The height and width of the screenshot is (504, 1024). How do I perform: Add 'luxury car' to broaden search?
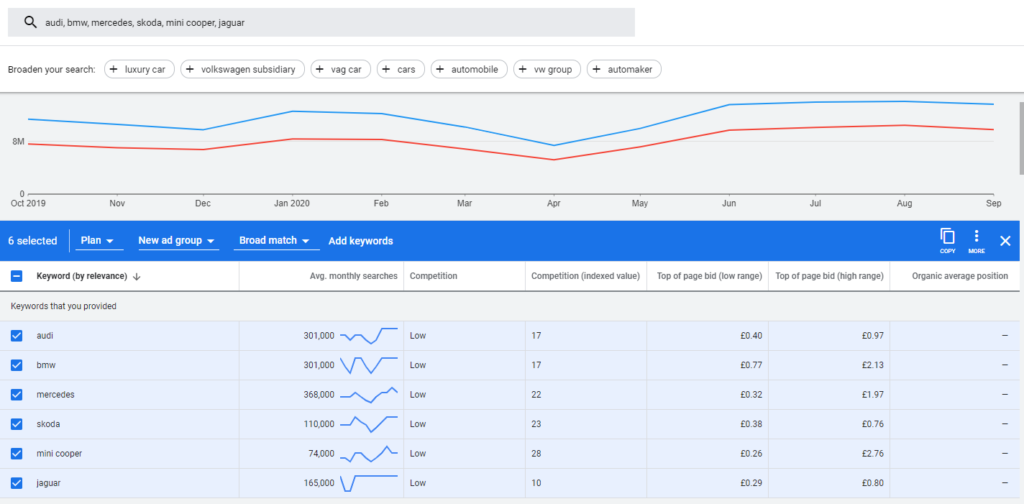[139, 69]
